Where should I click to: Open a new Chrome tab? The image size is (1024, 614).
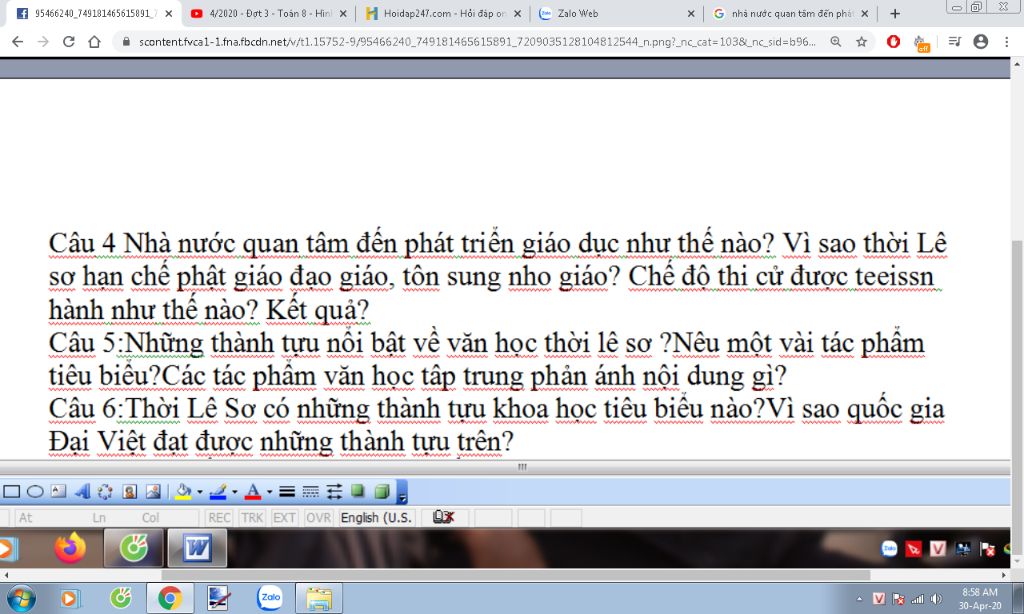(895, 13)
